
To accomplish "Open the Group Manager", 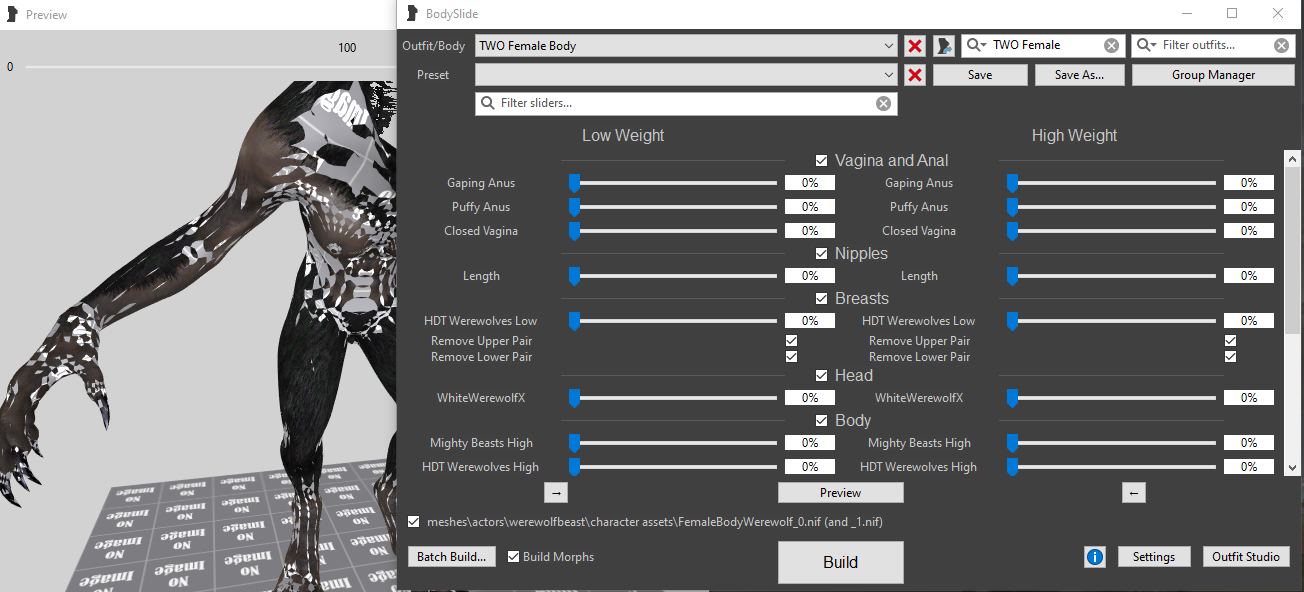I will click(1213, 75).
